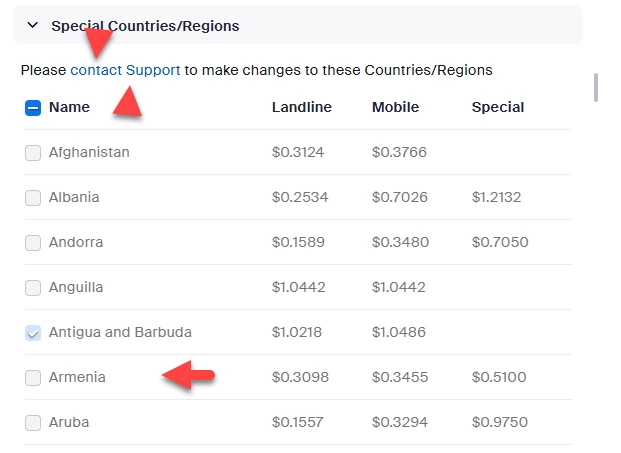Tick the Anguilla checkbox
This screenshot has width=621, height=453.
33,288
